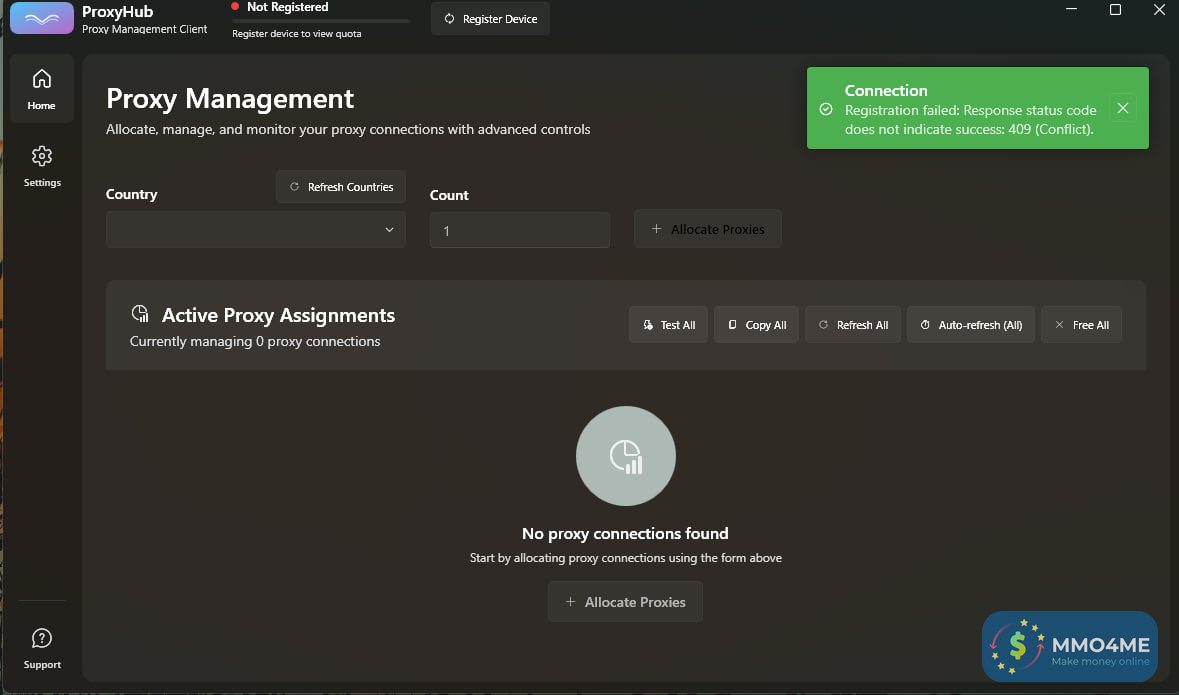This screenshot has height=695, width=1179.
Task: Toggle Auto-refresh (All)
Action: (x=971, y=325)
